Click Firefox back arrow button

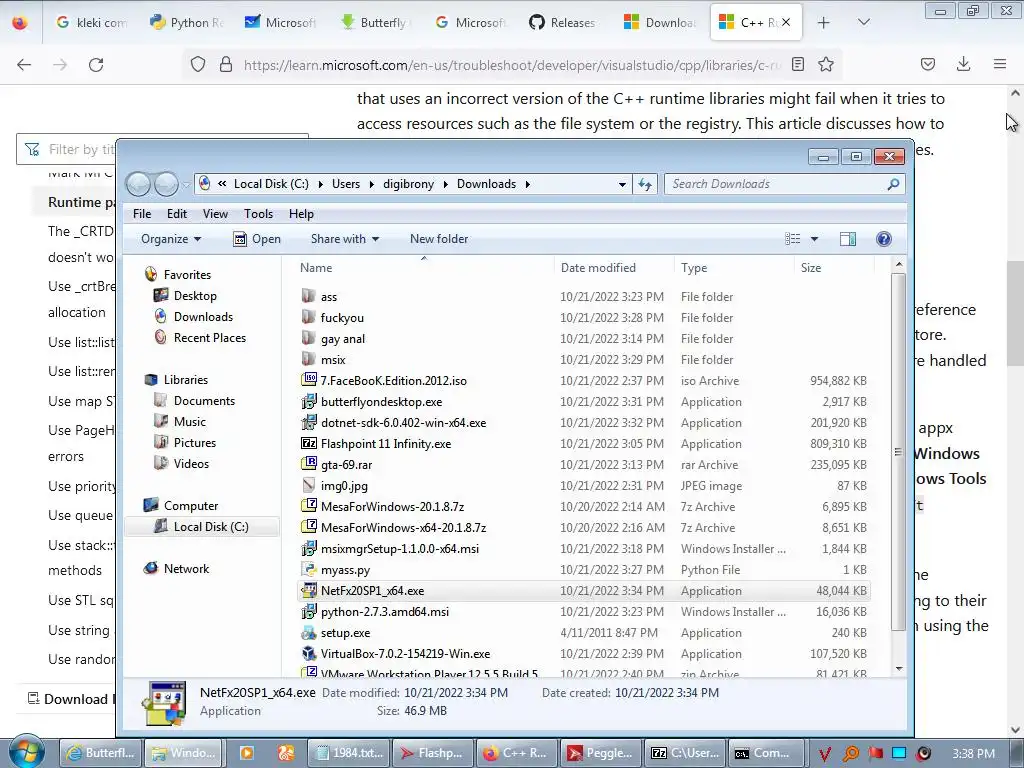[24, 64]
